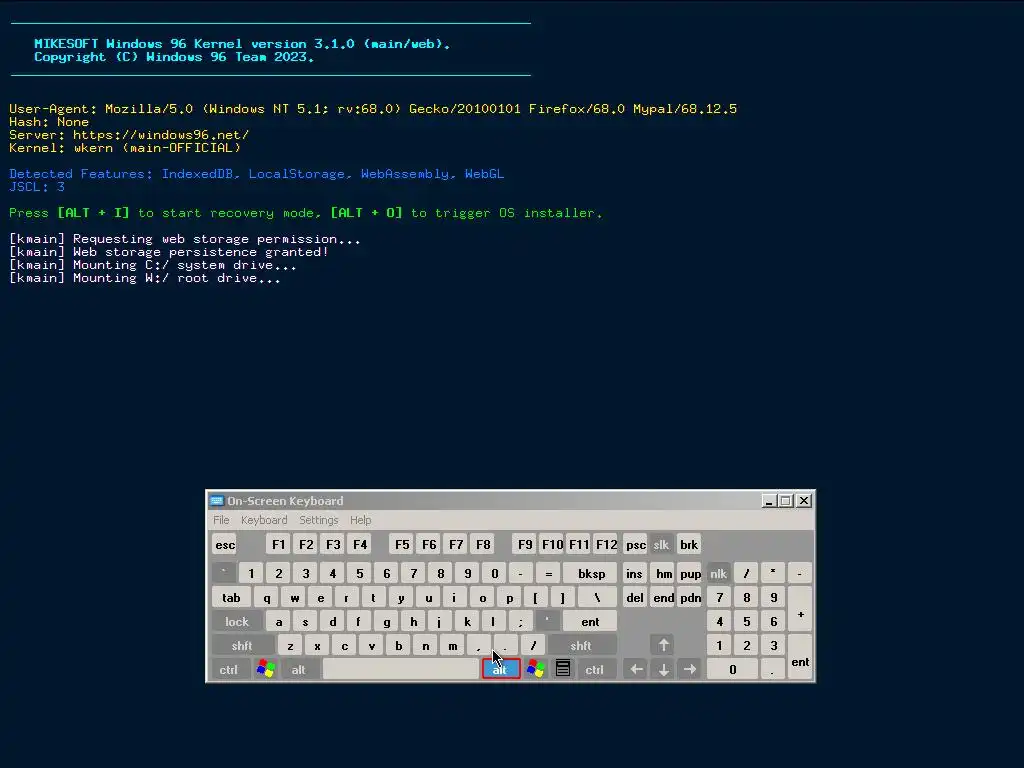This screenshot has height=768, width=1024.
Task: Click the F5 key
Action: pyautogui.click(x=402, y=545)
